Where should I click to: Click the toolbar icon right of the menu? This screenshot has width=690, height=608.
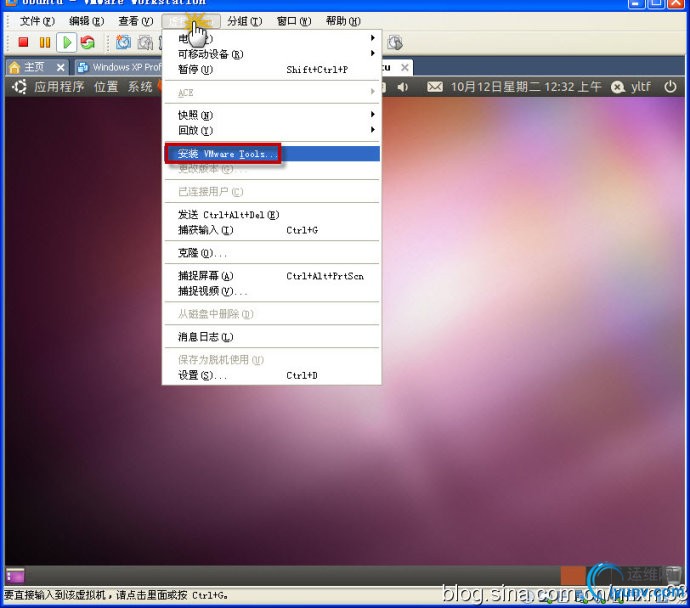pos(395,42)
